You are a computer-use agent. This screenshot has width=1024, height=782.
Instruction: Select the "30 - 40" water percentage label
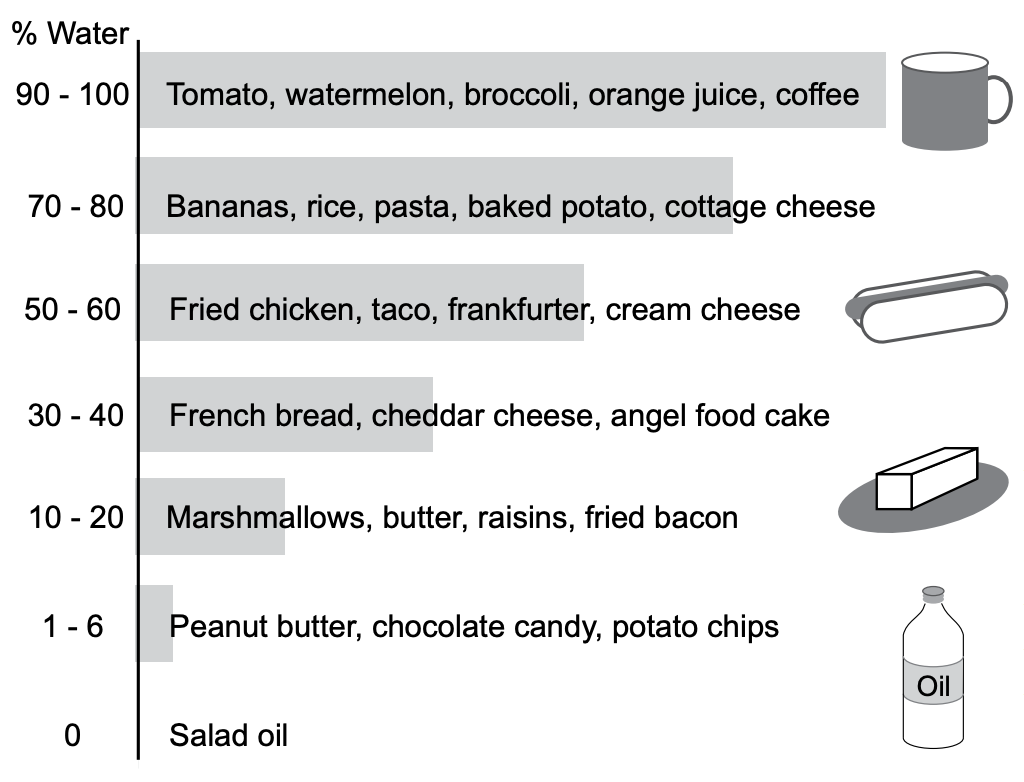coord(76,414)
